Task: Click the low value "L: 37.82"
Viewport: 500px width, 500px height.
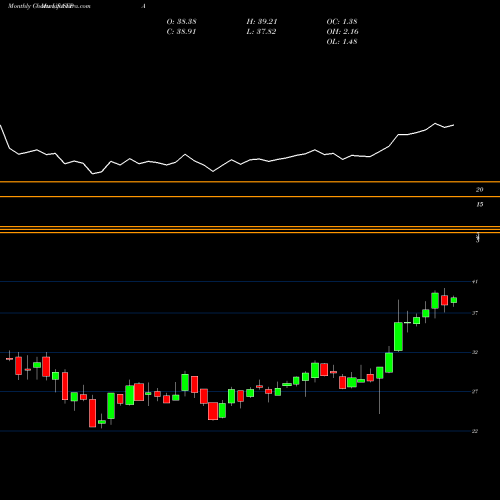Action: coord(262,32)
